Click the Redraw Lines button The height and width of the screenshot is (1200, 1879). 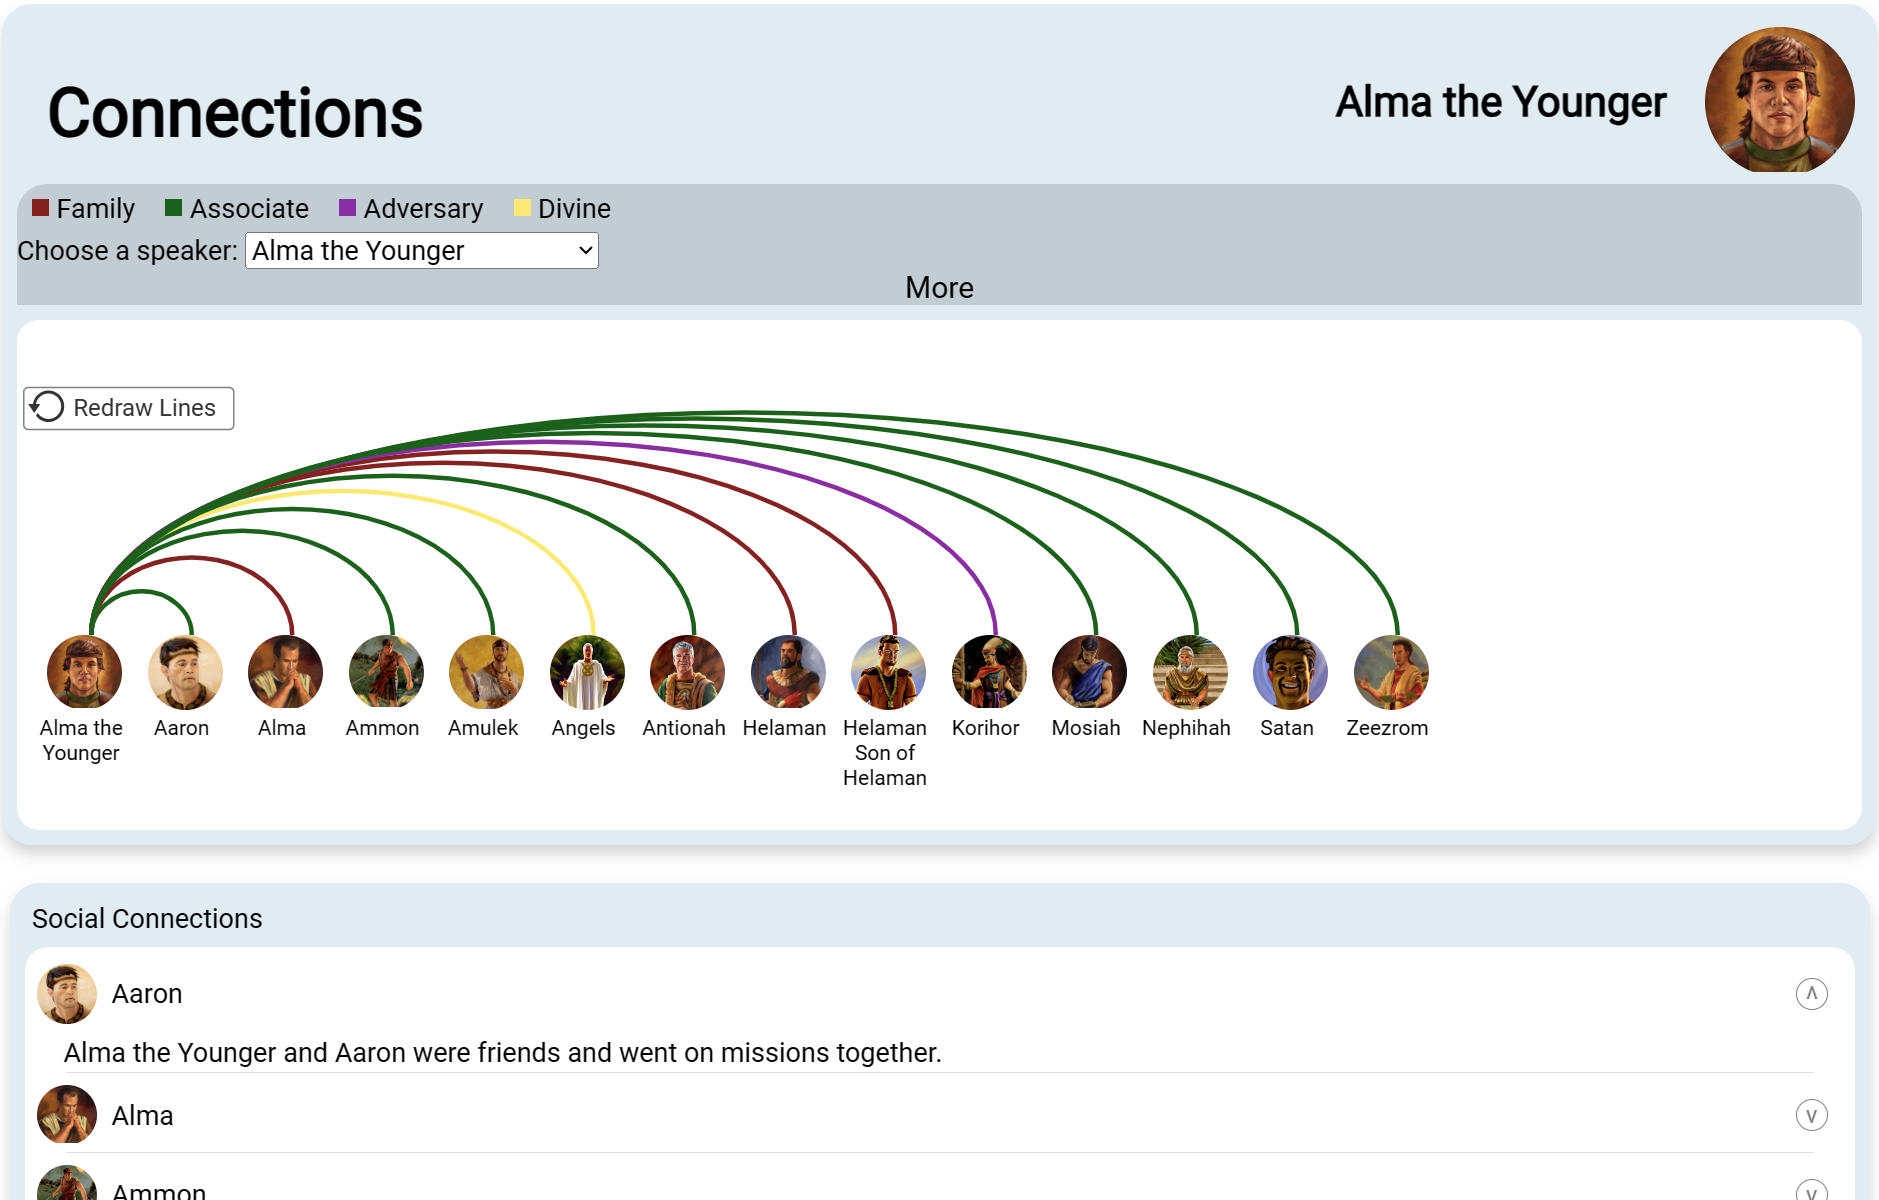[129, 408]
